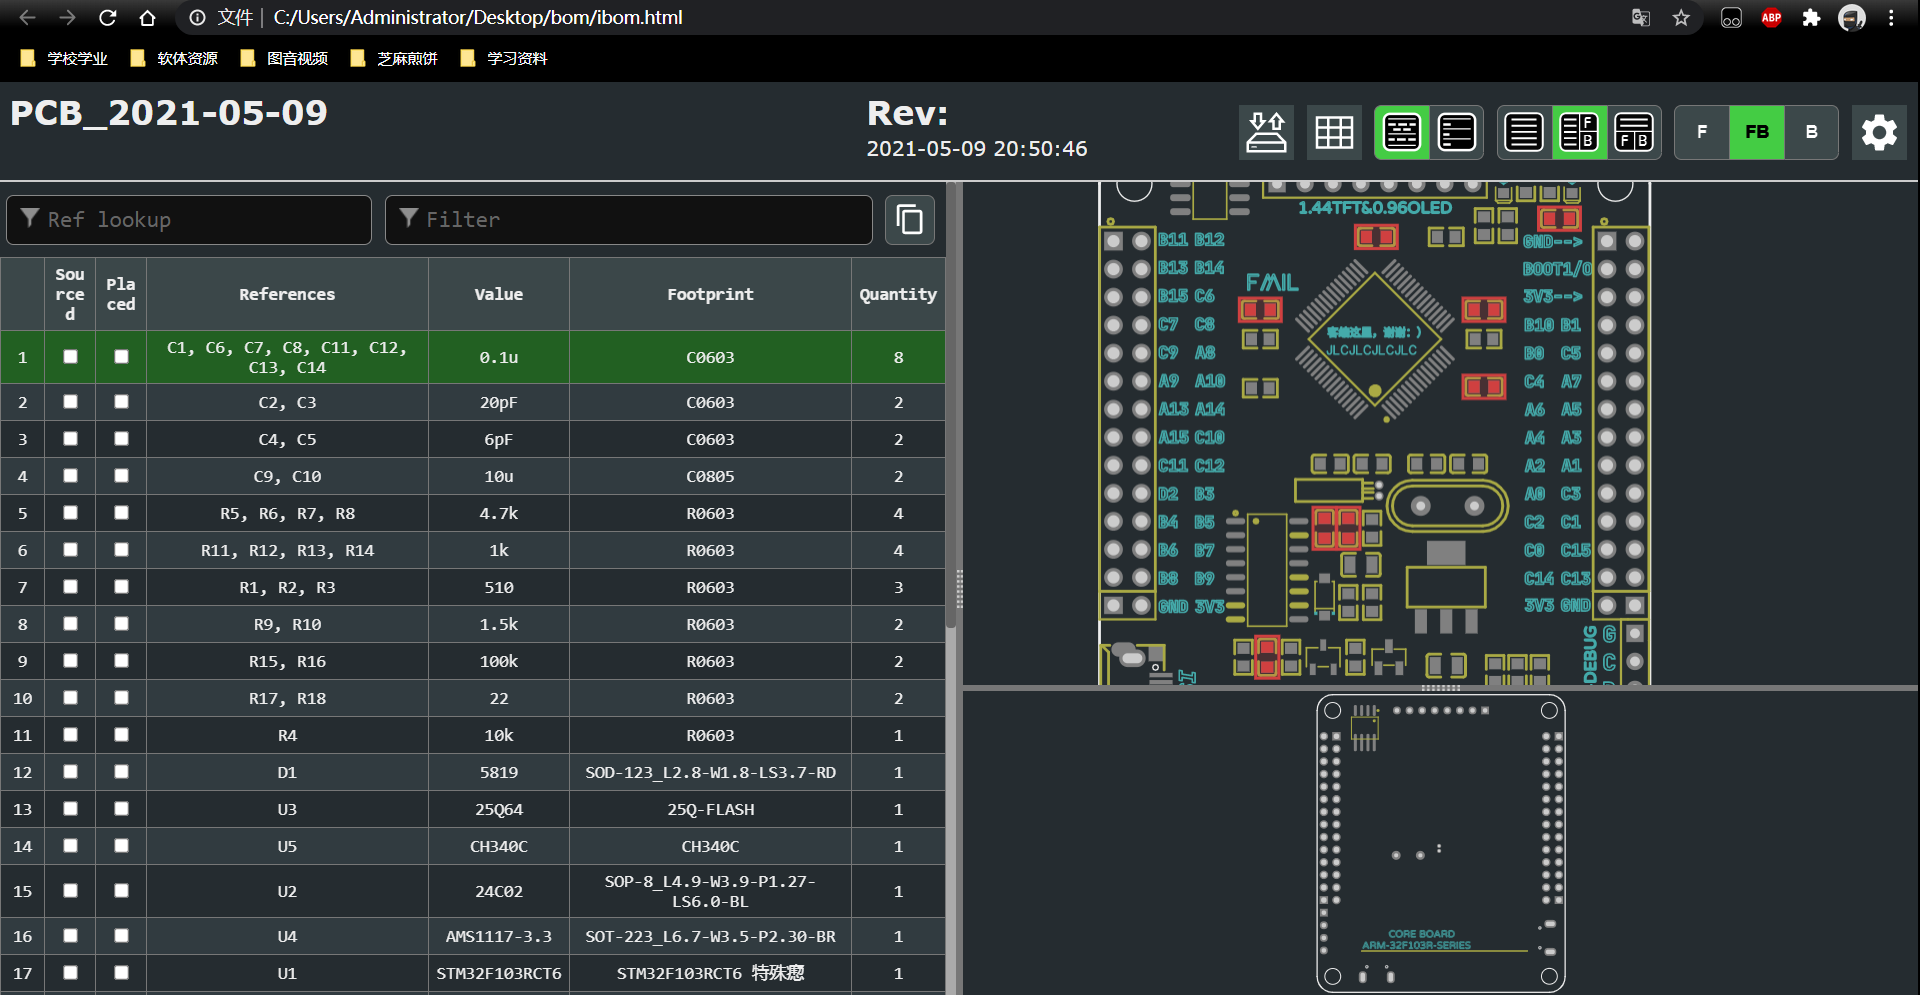The image size is (1920, 995).
Task: Select the CH340C value cell for U5
Action: point(499,846)
